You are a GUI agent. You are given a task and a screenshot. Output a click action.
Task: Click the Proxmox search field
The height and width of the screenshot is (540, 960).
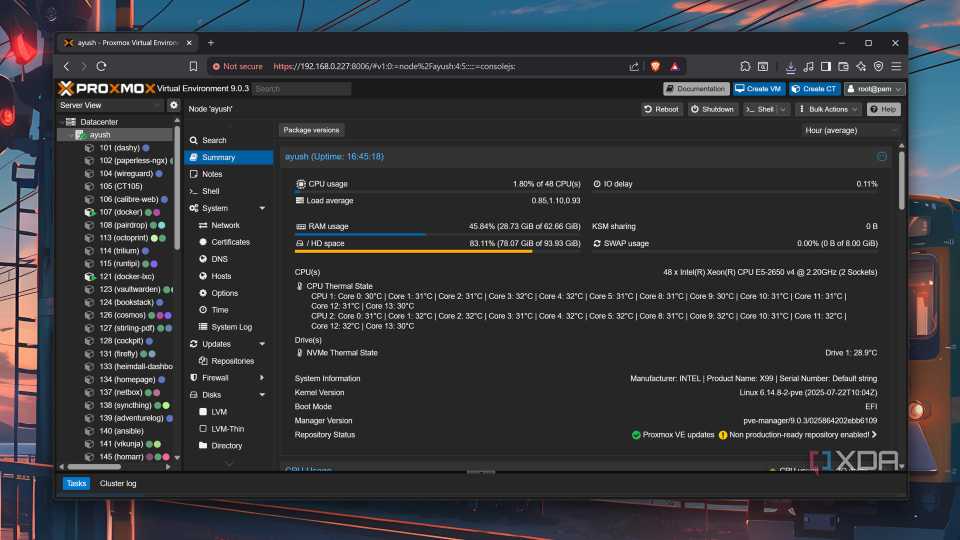point(301,89)
